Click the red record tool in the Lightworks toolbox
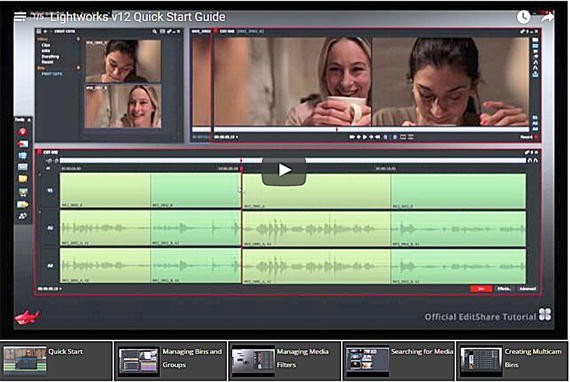Screen dimensions: 570x382 (23, 132)
